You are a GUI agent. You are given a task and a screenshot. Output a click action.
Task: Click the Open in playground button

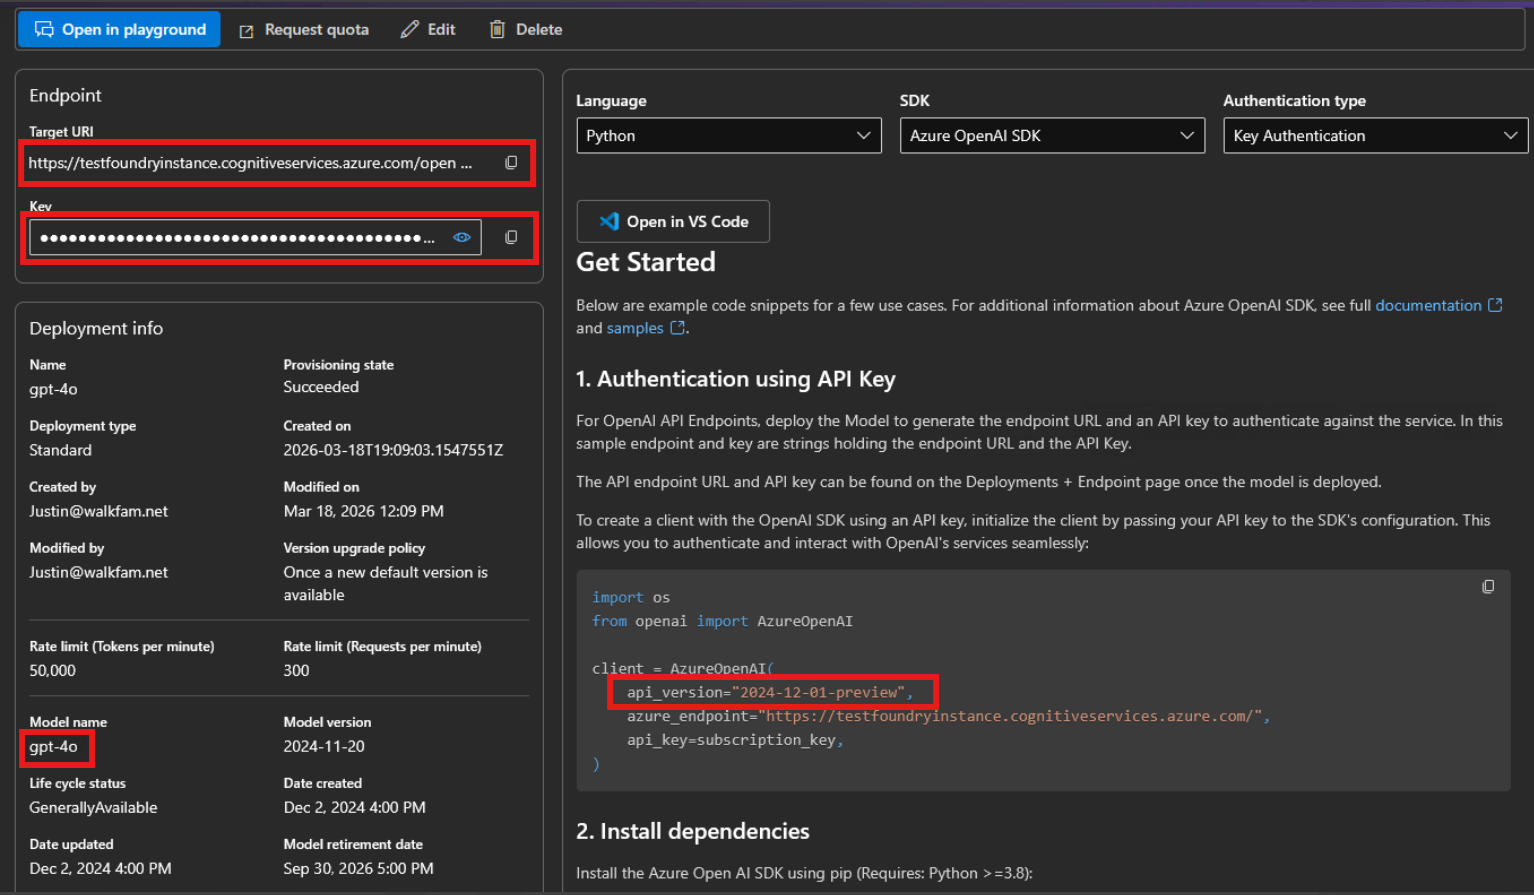119,30
